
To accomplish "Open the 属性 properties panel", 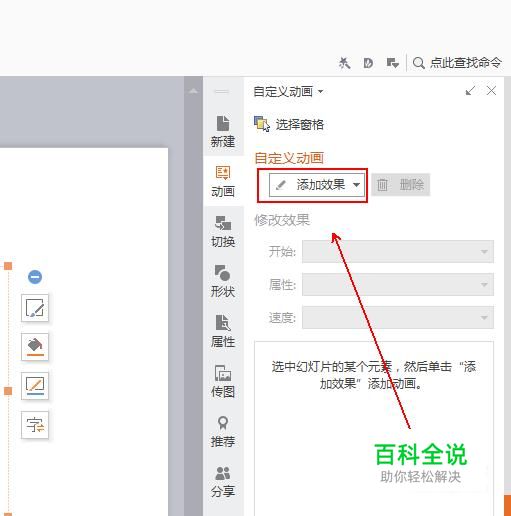I will pyautogui.click(x=223, y=331).
